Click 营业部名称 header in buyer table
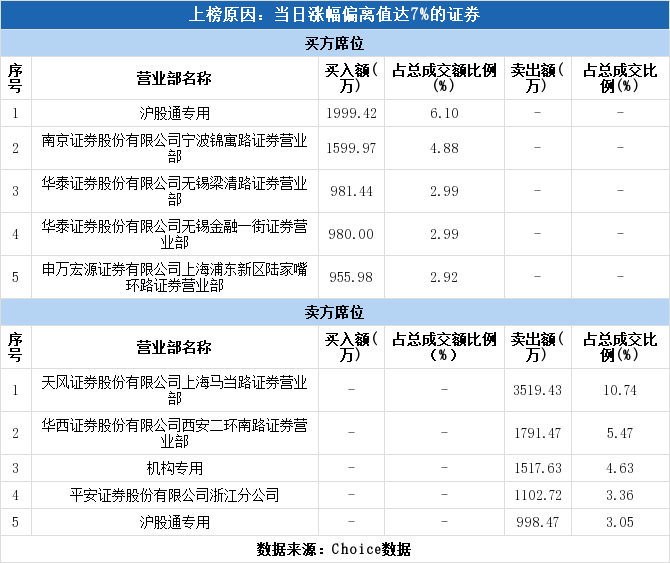The image size is (670, 563). coord(174,78)
